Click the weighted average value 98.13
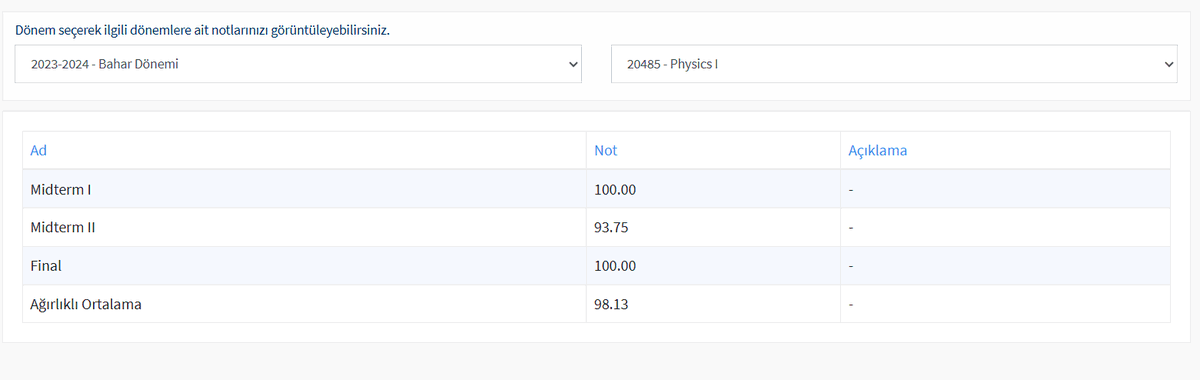This screenshot has width=1200, height=380. [611, 304]
